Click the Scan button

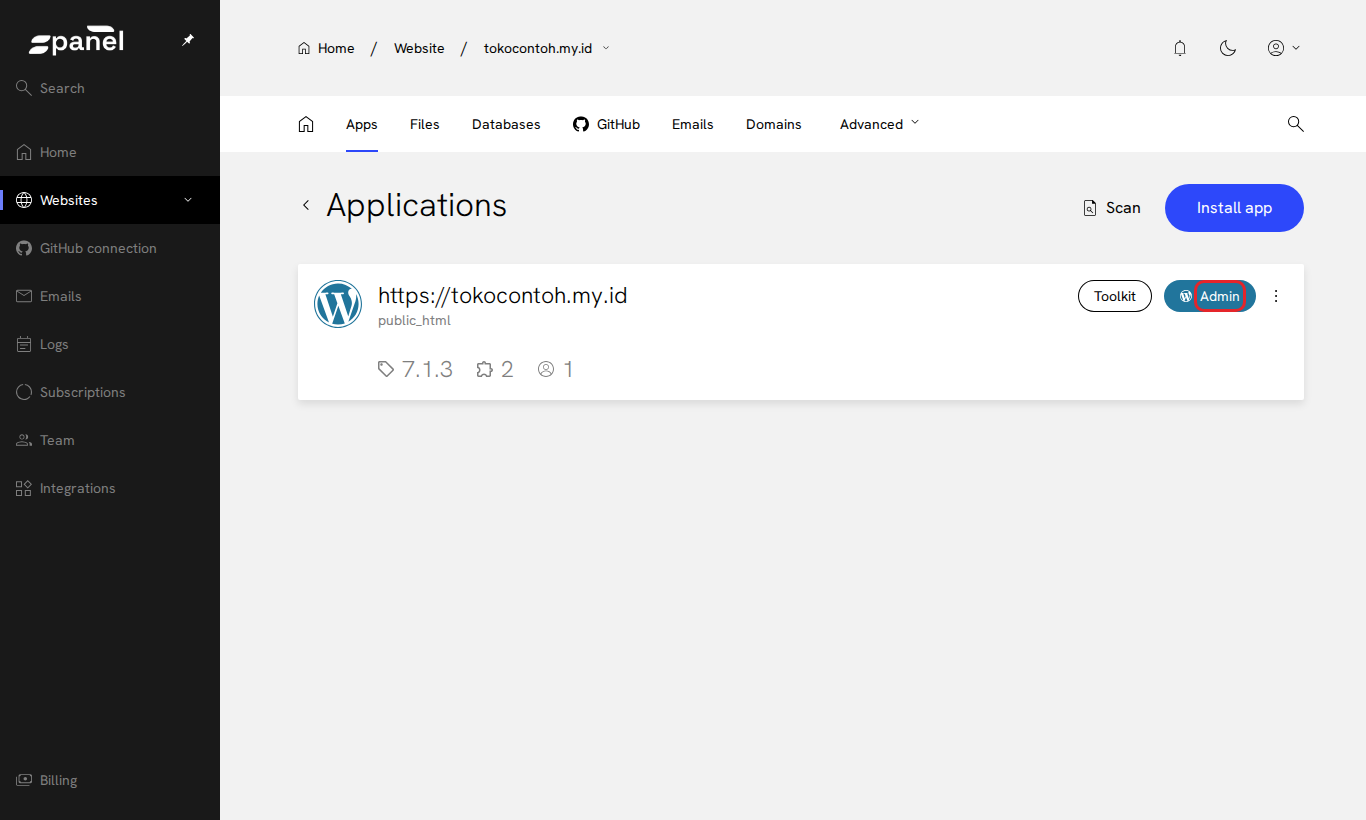1112,208
